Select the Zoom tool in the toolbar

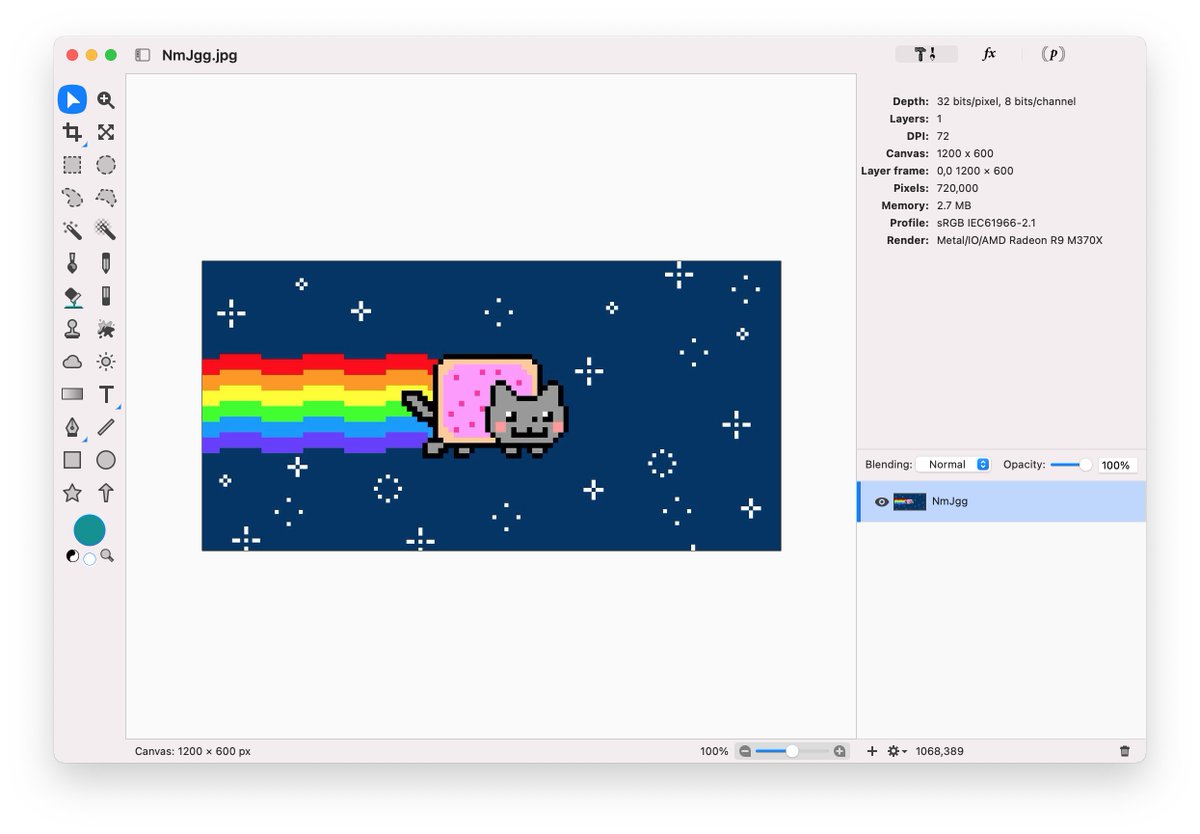coord(106,99)
